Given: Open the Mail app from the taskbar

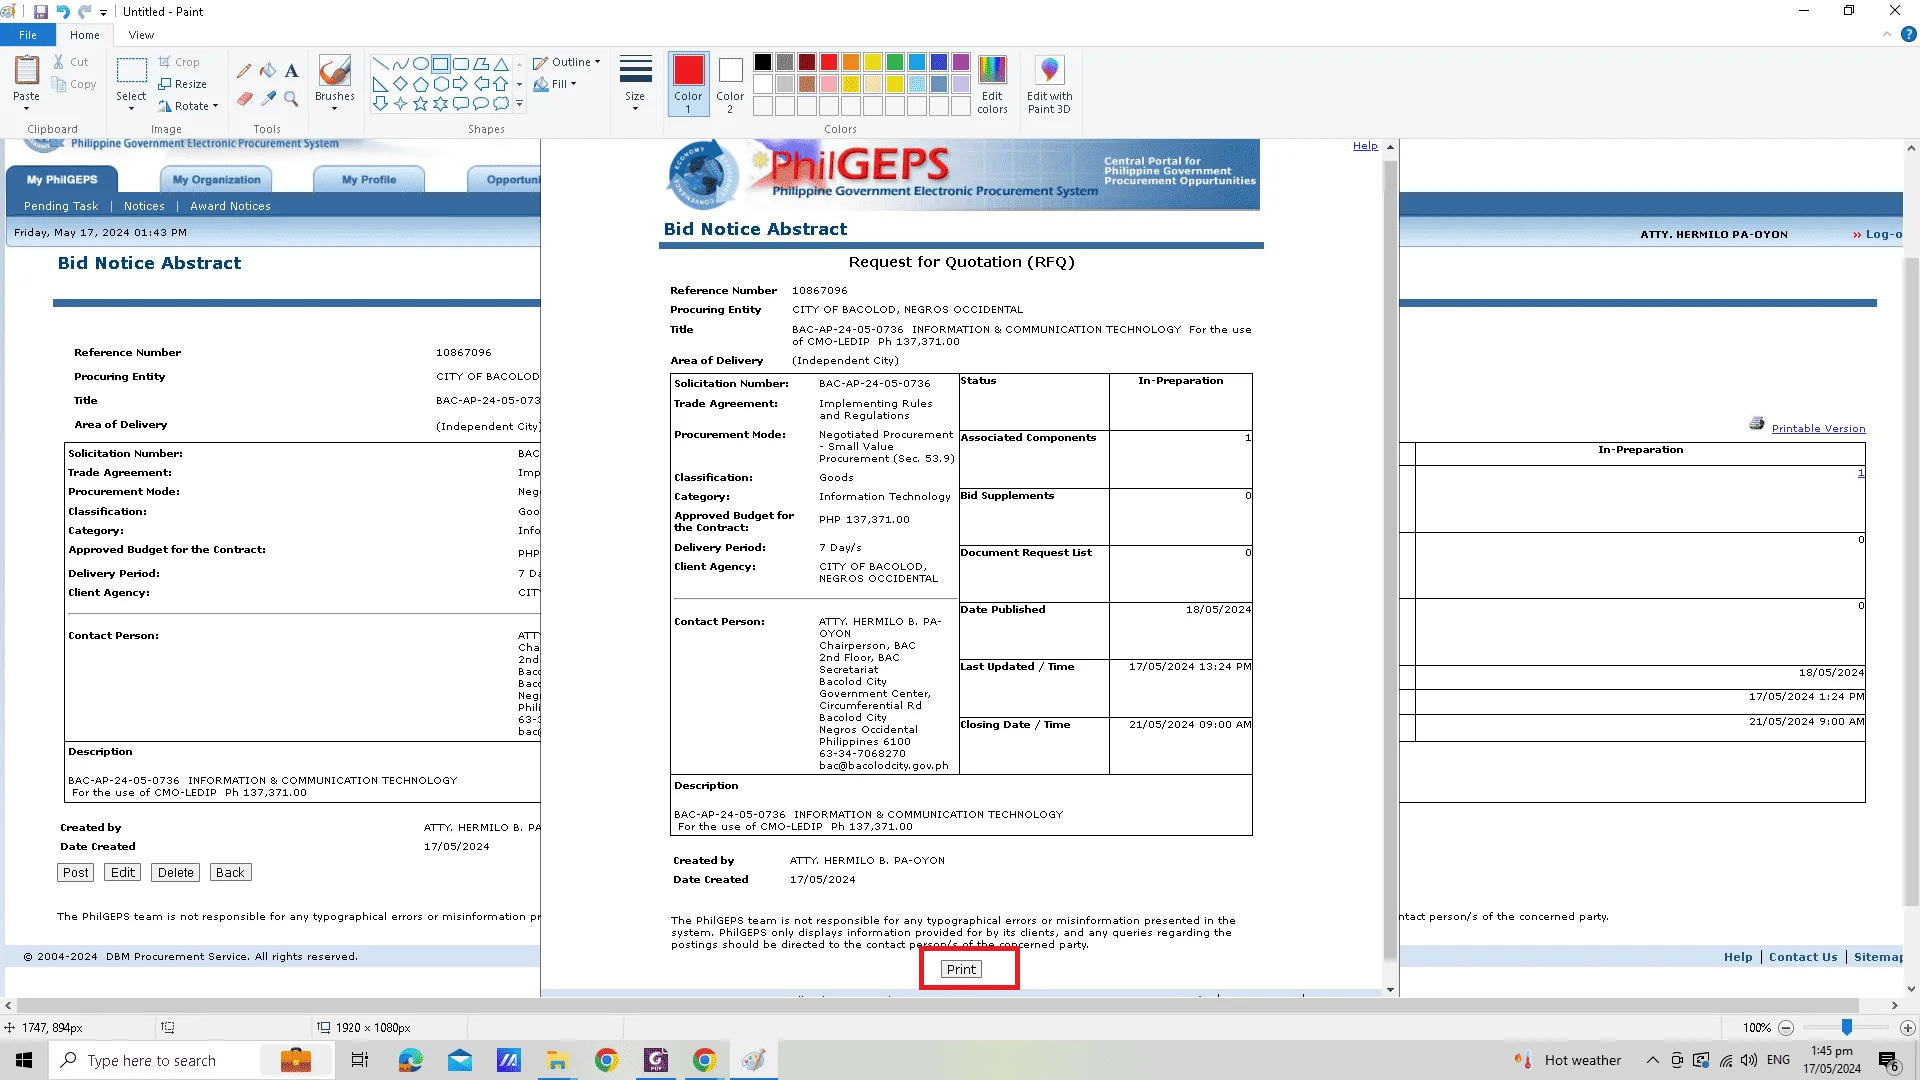Looking at the screenshot, I should point(459,1060).
